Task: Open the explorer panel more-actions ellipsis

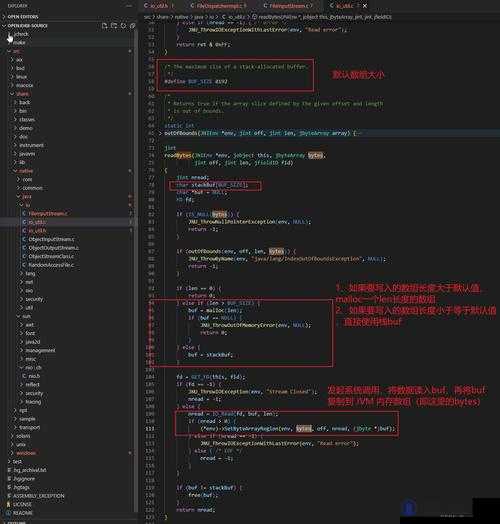Action: (x=129, y=6)
